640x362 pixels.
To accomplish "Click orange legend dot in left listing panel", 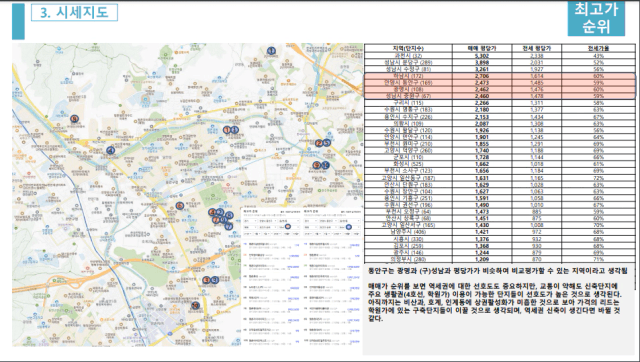I will [x=288, y=227].
